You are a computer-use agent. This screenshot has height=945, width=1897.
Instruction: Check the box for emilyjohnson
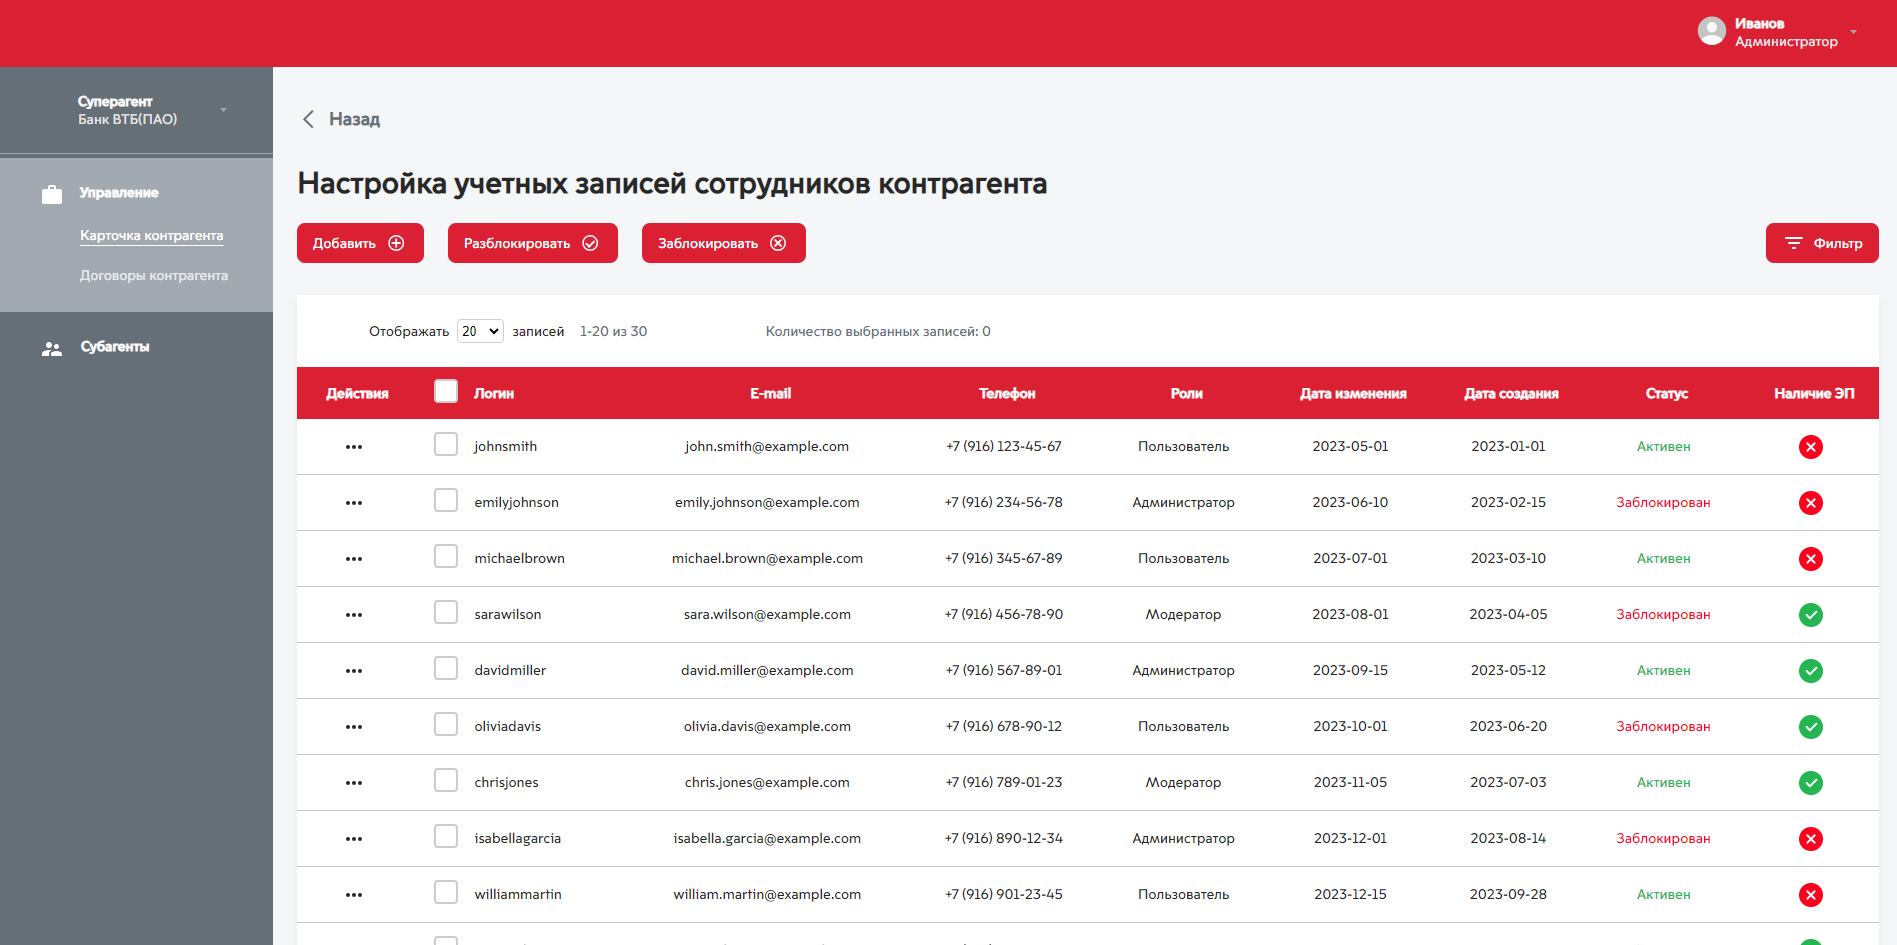point(446,500)
